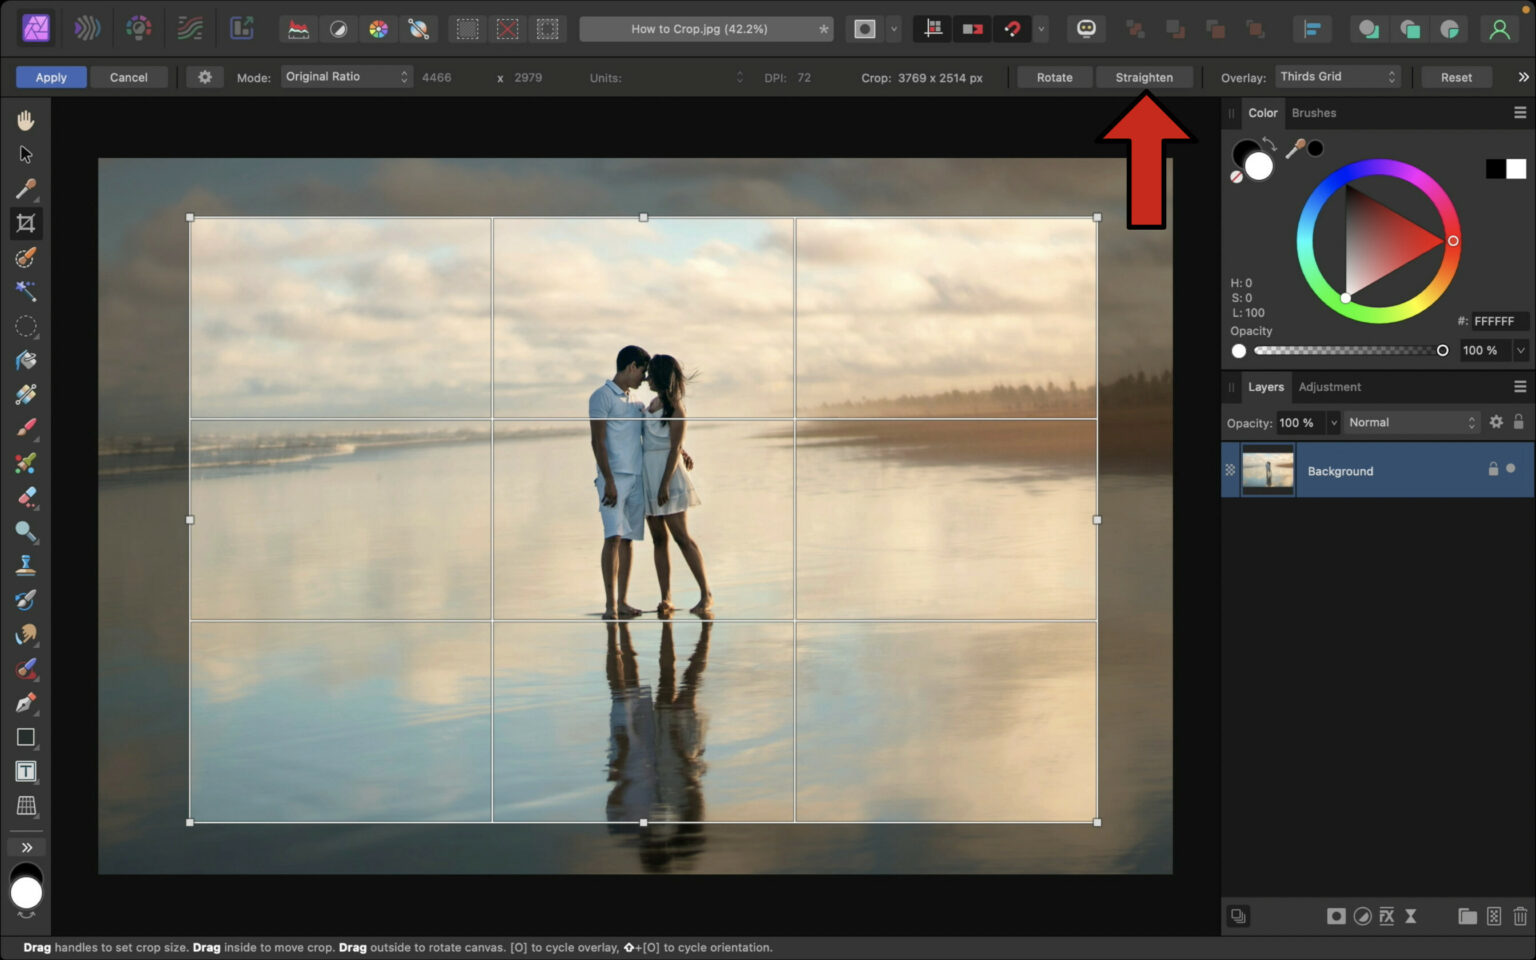Screen dimensions: 1536x960
Task: Switch to the Color tab
Action: click(x=1262, y=113)
